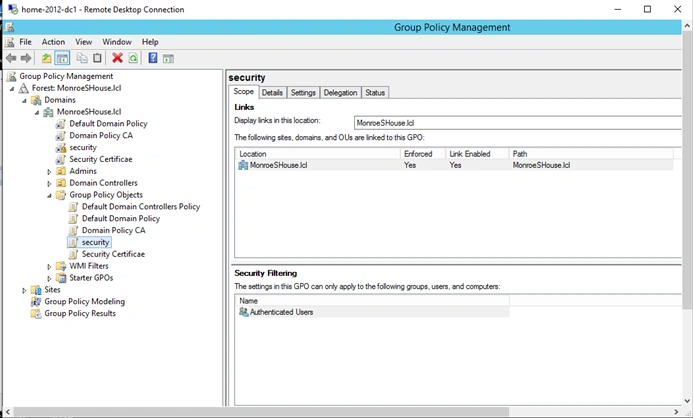
Task: Switch to the Delegation tab
Action: point(340,93)
